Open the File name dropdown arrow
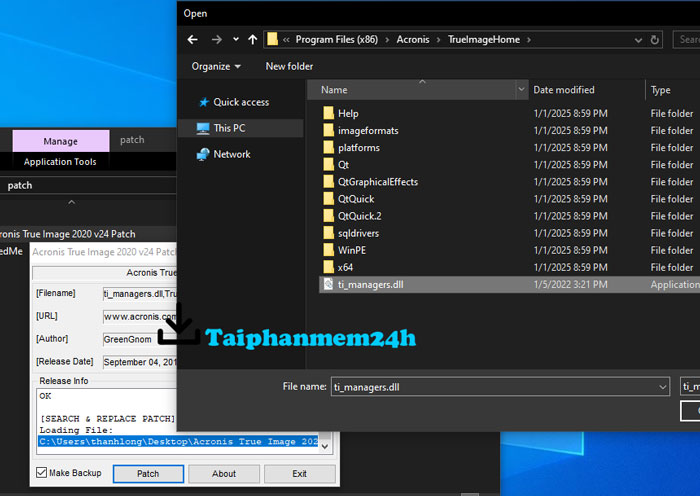 click(x=663, y=387)
